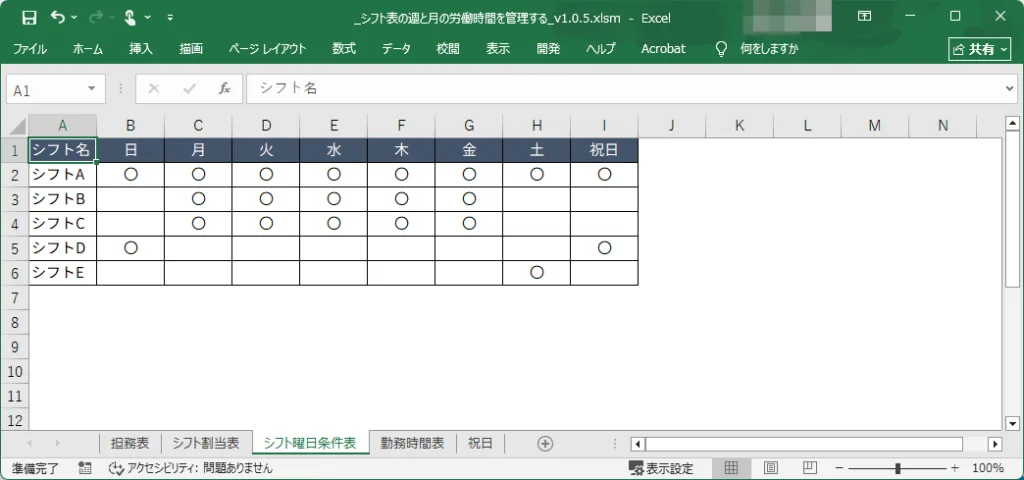Open Insert Function fx dialog
This screenshot has height=480, width=1024.
(x=224, y=89)
